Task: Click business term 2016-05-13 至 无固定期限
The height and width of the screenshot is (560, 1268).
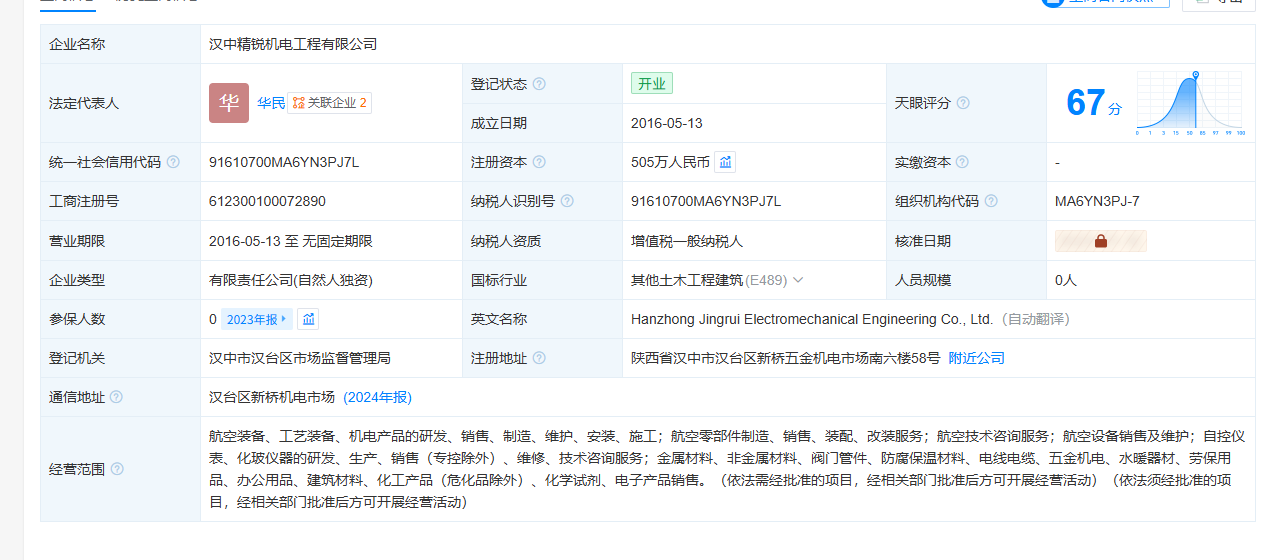Action: click(x=291, y=241)
